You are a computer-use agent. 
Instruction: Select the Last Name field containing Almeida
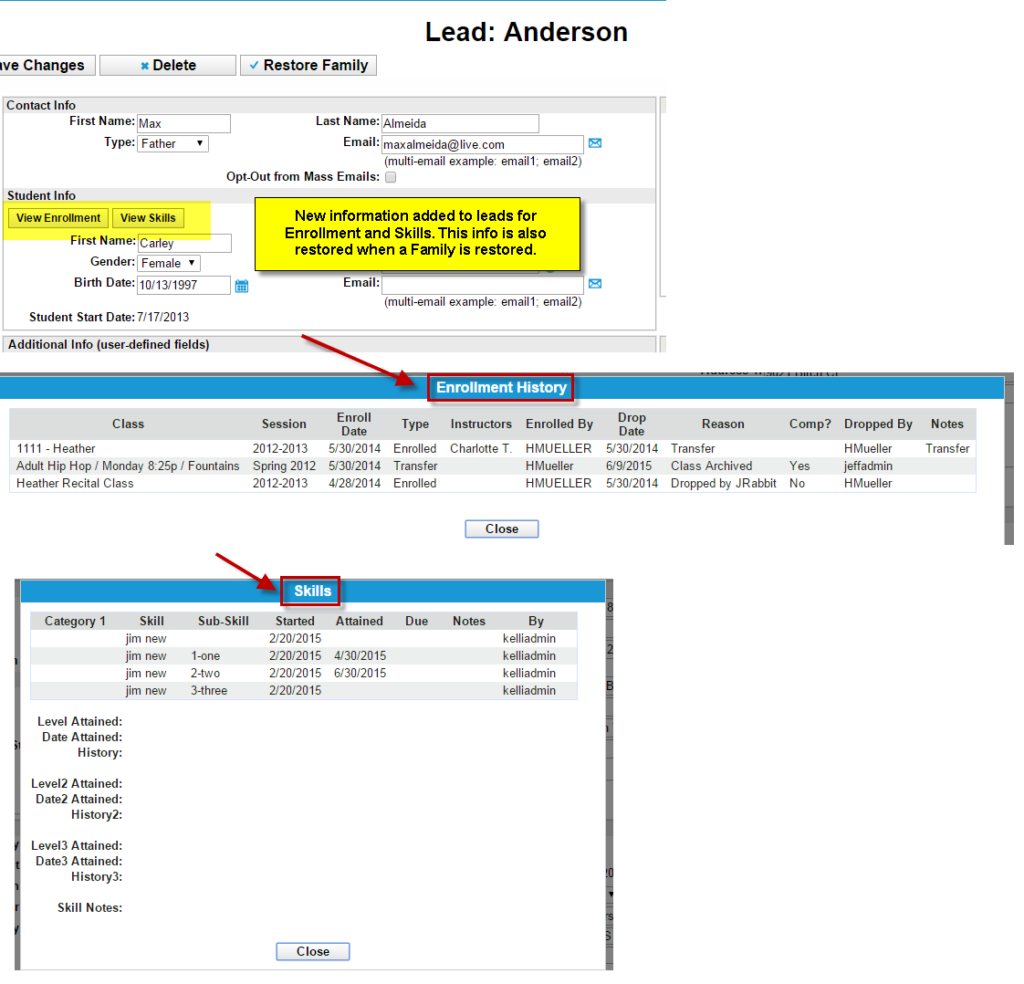click(459, 123)
